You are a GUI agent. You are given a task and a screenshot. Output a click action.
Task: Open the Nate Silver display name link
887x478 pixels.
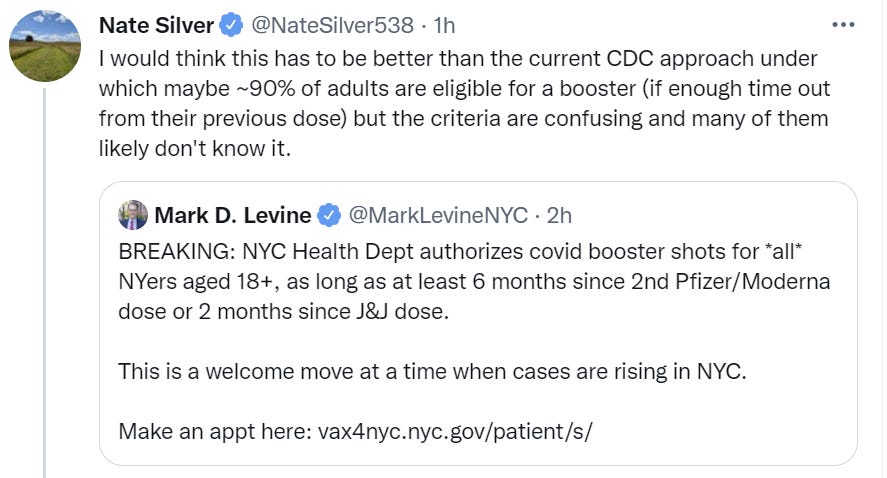point(156,25)
